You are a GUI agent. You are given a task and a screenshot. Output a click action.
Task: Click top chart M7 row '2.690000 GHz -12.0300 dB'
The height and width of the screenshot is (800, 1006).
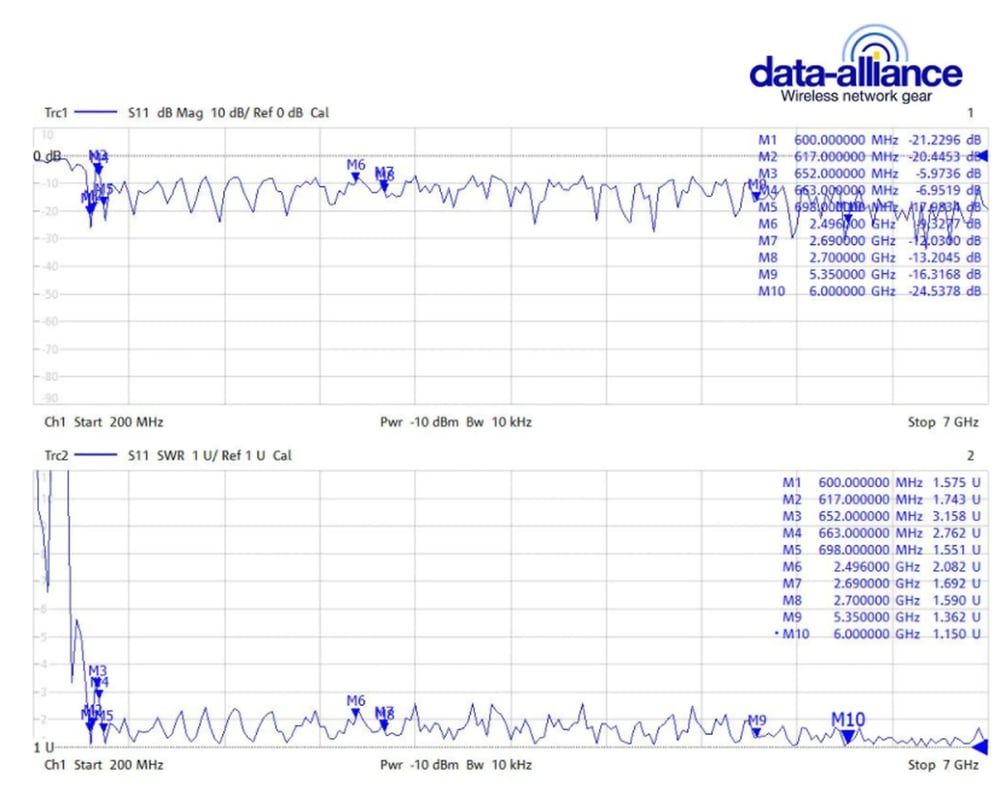pyautogui.click(x=895, y=241)
